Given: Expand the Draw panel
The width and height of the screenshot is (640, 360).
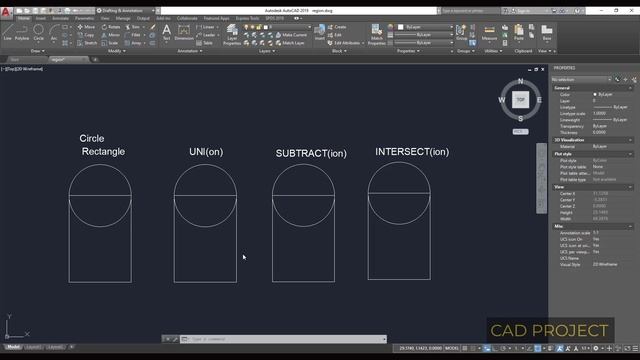Looking at the screenshot, I should [x=38, y=51].
